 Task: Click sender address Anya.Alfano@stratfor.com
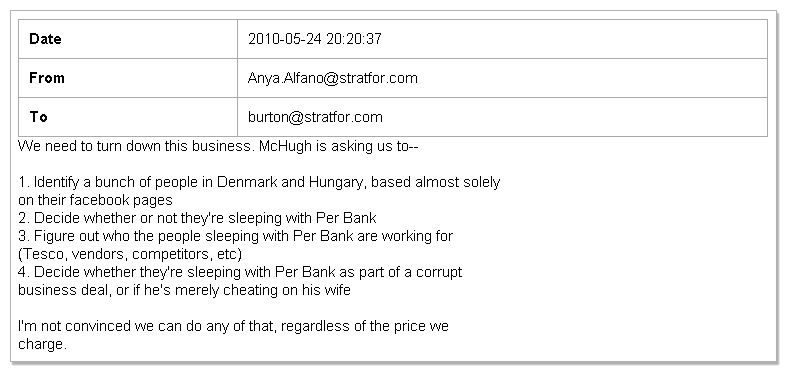coord(333,78)
